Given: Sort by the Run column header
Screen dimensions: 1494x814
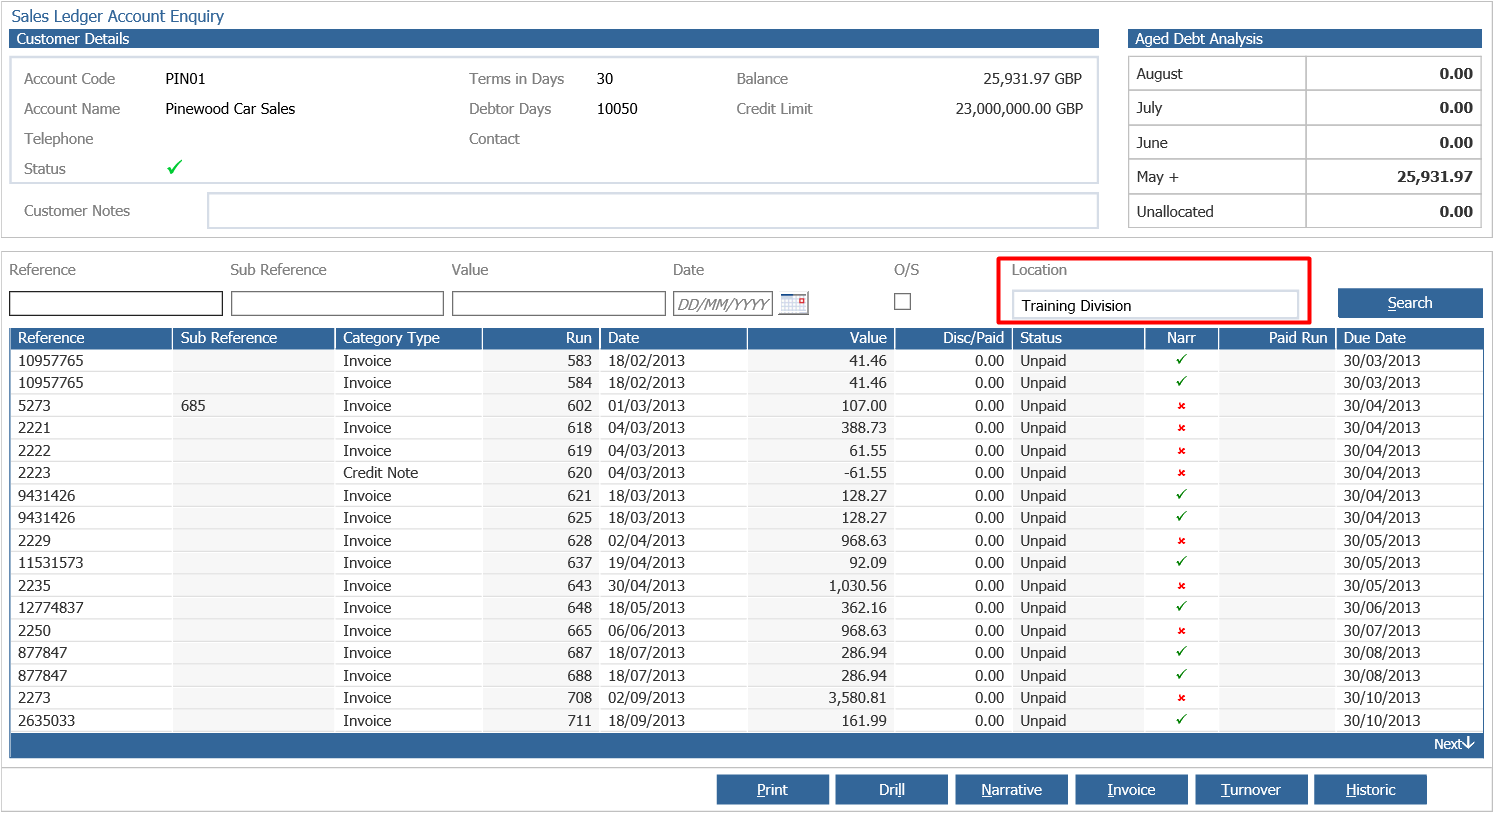Looking at the screenshot, I should (x=541, y=338).
